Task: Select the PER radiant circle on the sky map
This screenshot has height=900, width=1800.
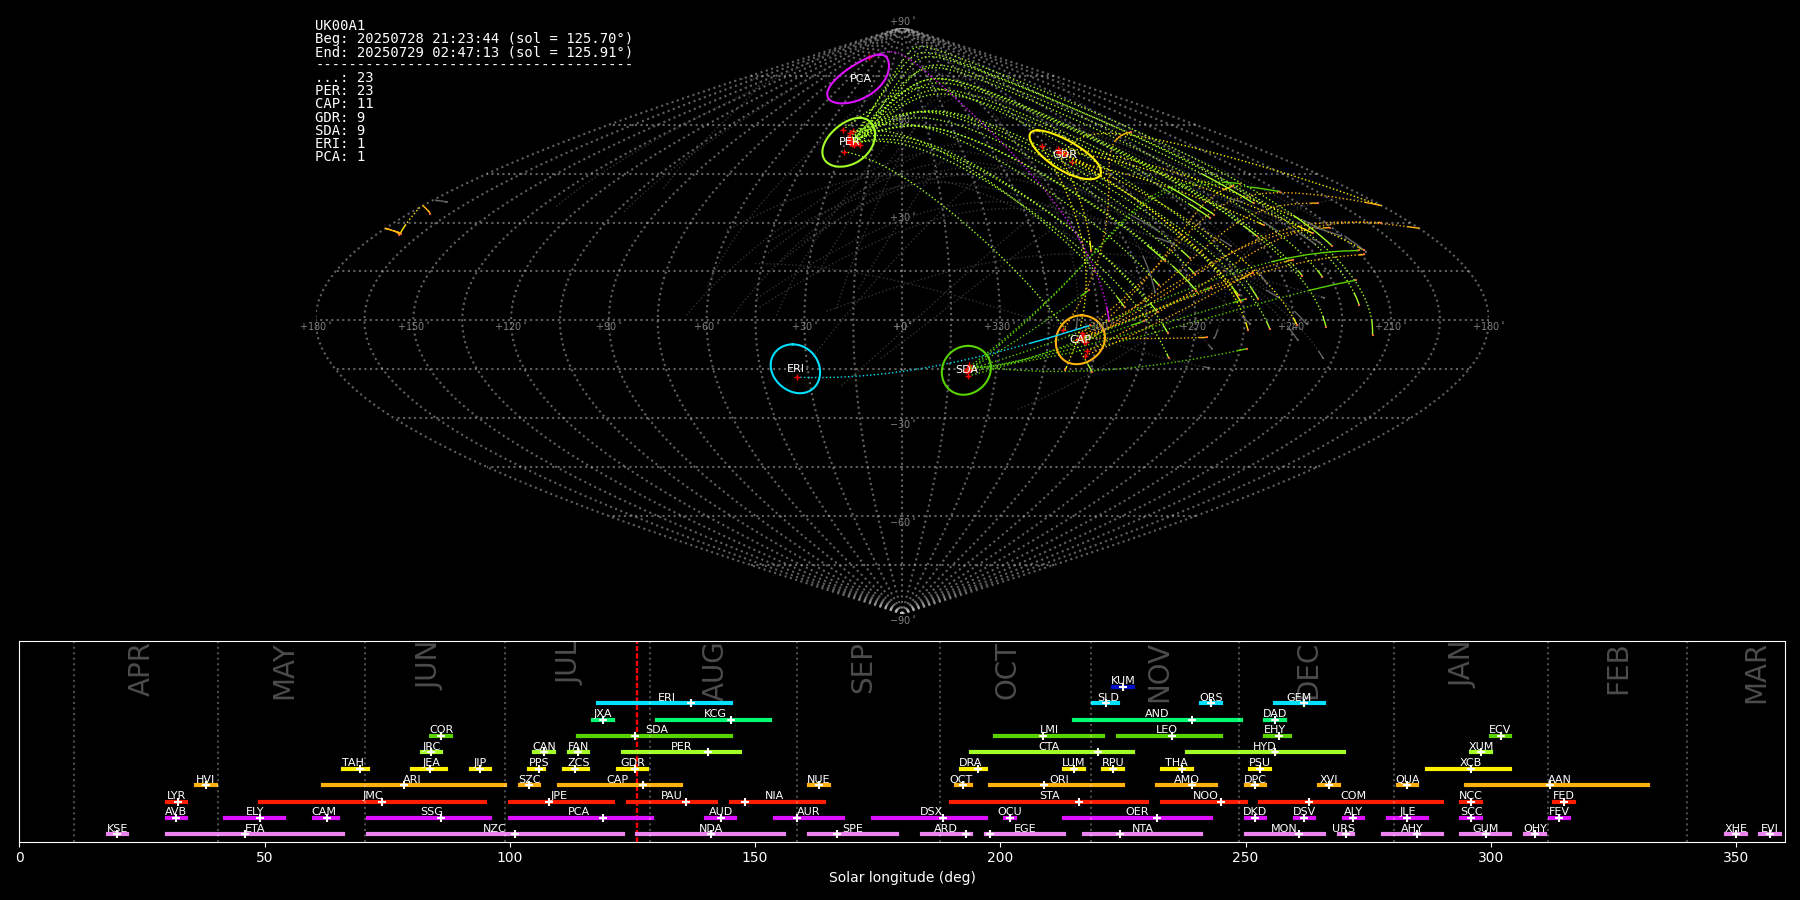Action: [849, 142]
